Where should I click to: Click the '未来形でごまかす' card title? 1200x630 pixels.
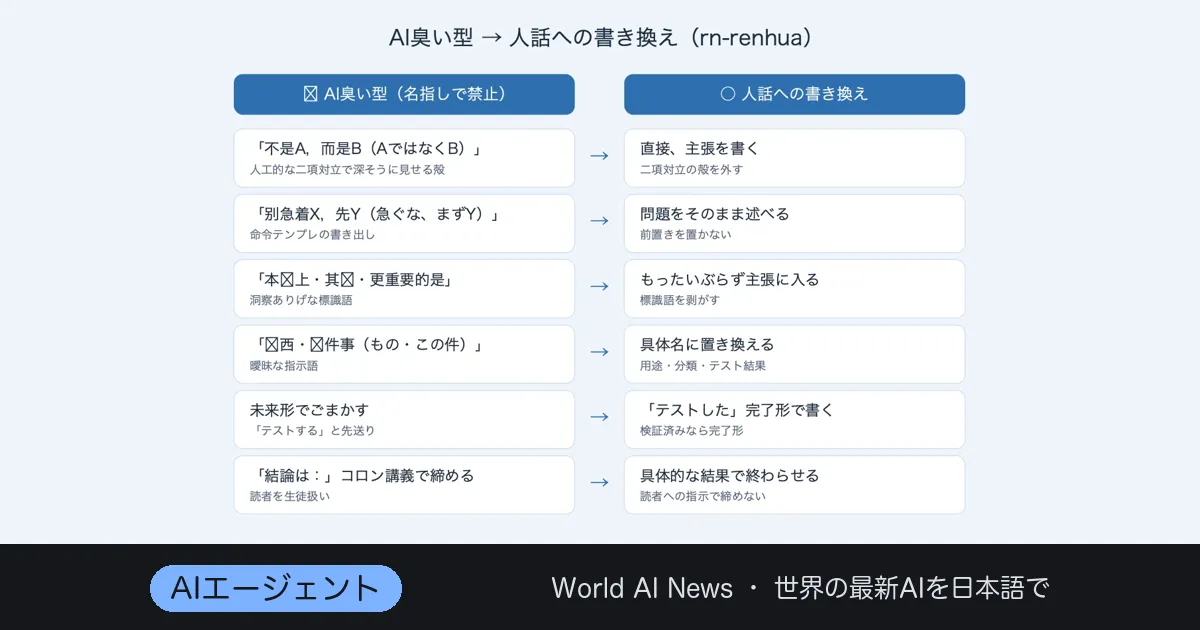point(310,410)
